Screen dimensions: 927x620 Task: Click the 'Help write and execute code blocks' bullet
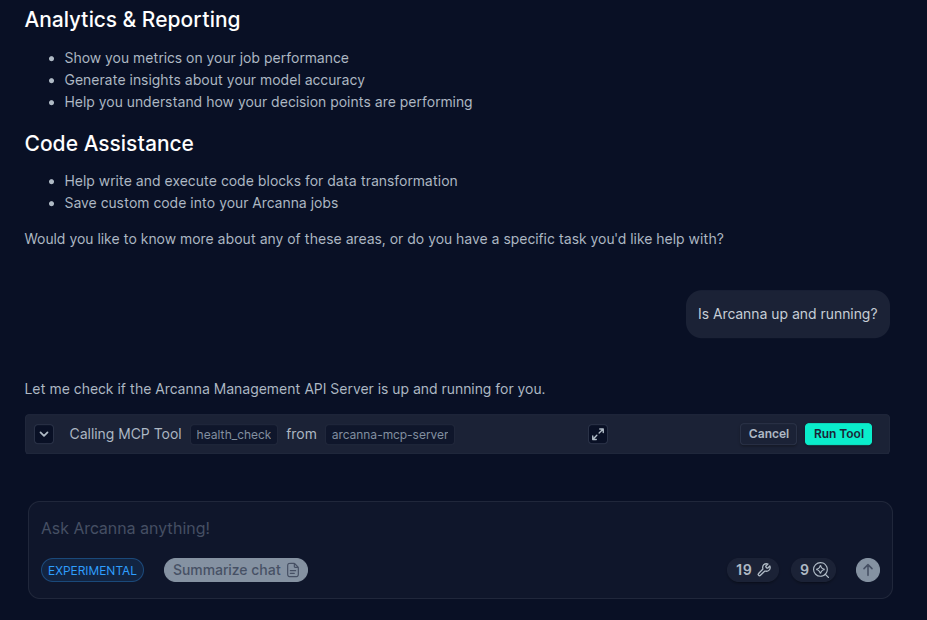(261, 181)
